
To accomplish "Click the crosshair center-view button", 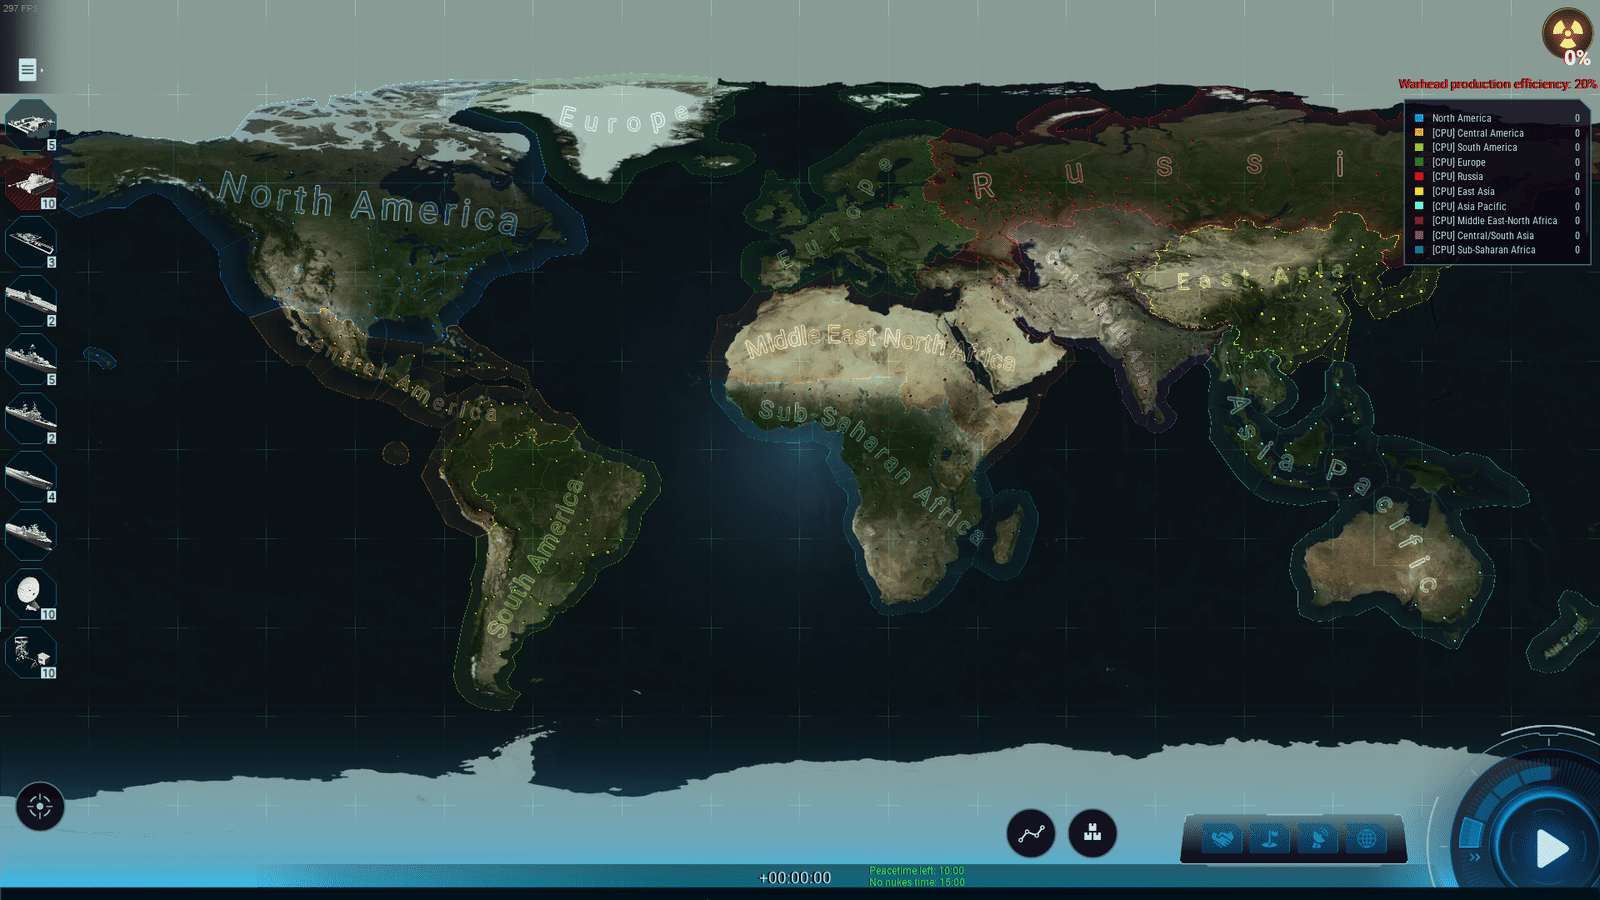I will pos(40,807).
